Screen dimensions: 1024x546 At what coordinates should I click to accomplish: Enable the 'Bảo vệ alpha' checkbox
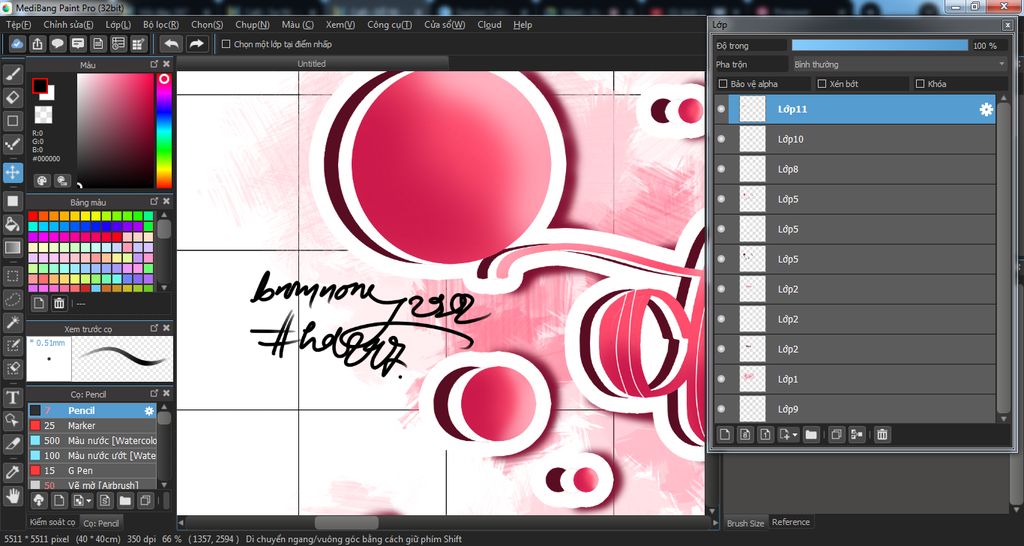[722, 84]
